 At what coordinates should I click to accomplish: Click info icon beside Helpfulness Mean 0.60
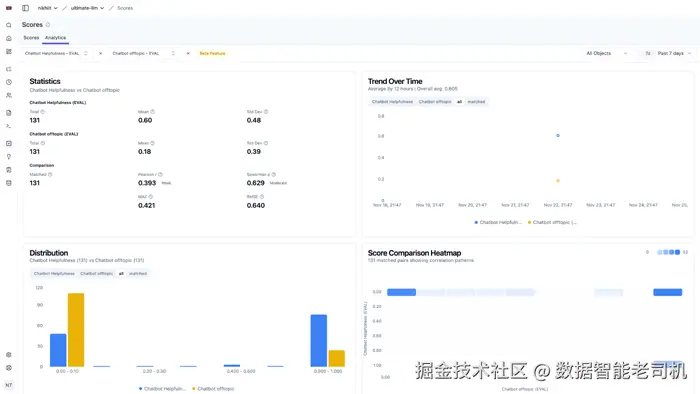pyautogui.click(x=153, y=112)
